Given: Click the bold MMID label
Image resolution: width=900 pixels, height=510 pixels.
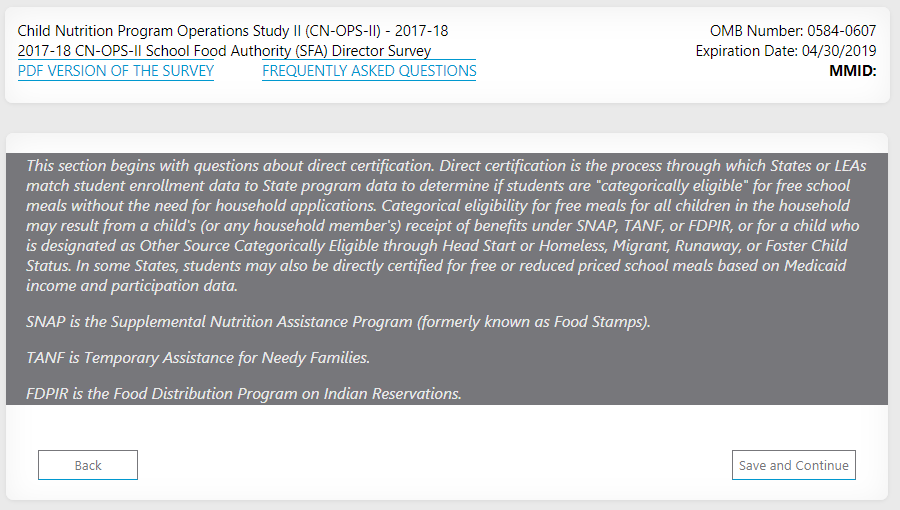Looking at the screenshot, I should 852,71.
